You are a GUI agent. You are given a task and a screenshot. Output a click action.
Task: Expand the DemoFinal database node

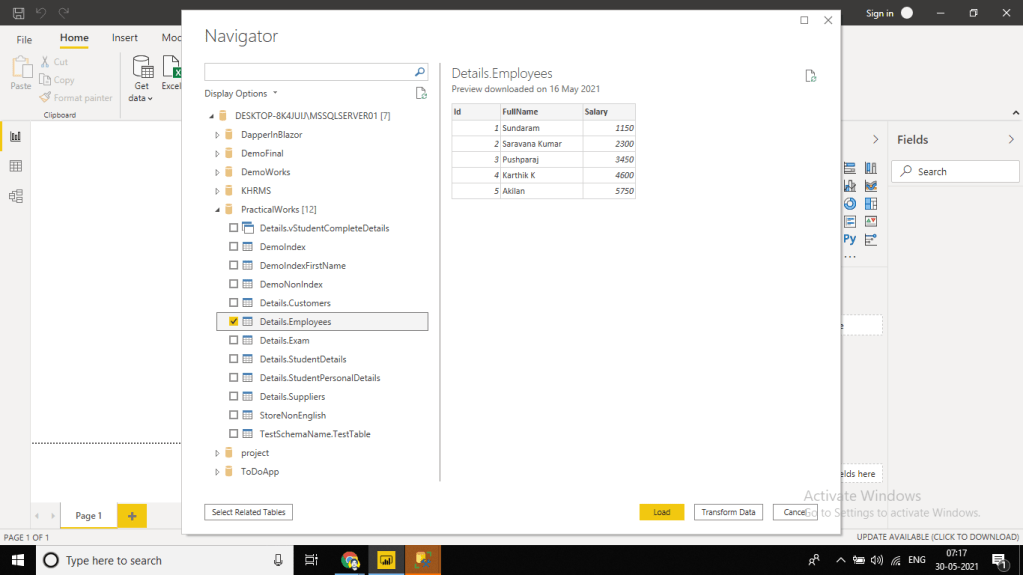(x=217, y=153)
